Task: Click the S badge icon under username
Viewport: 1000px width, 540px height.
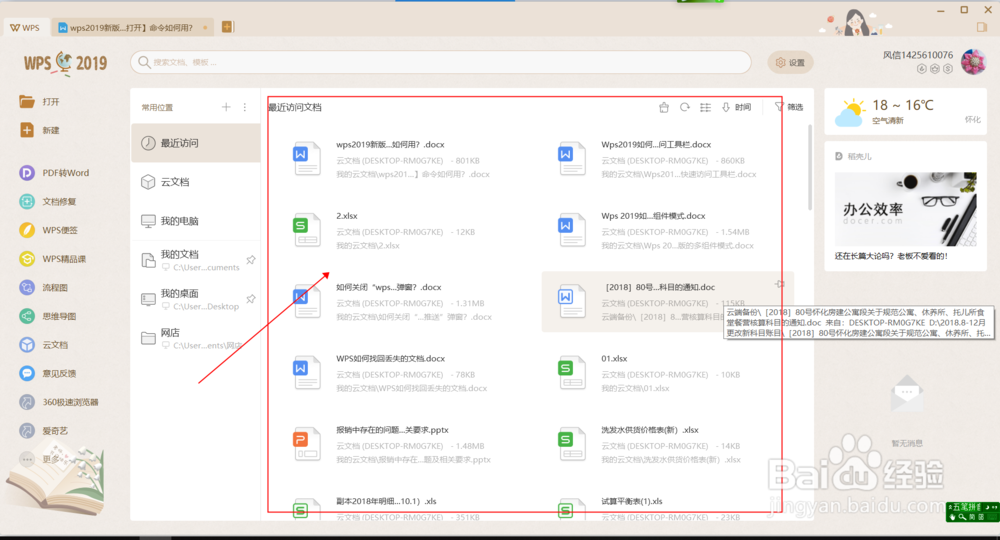Action: coord(948,69)
